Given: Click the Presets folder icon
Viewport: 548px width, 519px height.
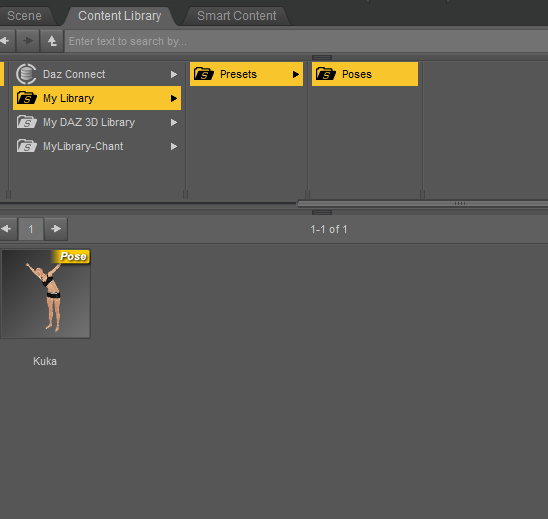Looking at the screenshot, I should pos(204,74).
